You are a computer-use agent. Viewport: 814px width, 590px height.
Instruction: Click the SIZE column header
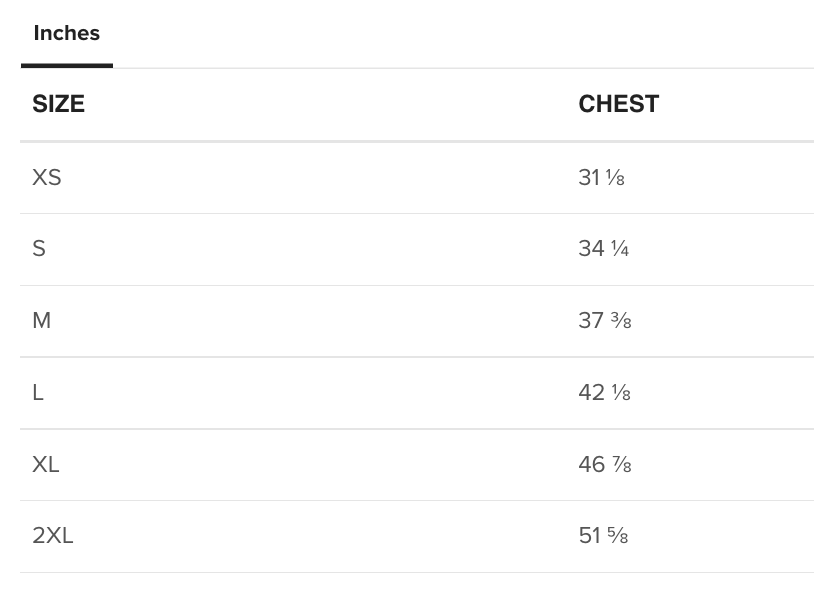[58, 104]
